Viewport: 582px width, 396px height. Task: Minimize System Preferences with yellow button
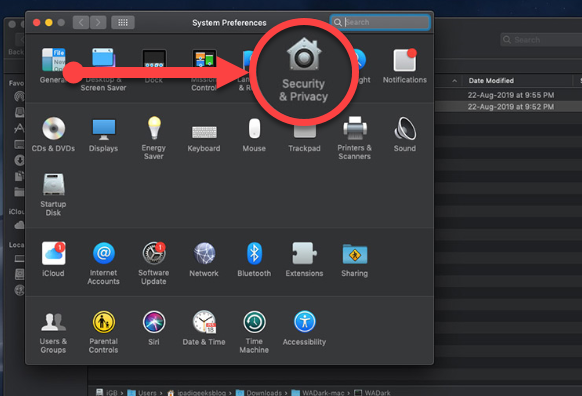[49, 23]
